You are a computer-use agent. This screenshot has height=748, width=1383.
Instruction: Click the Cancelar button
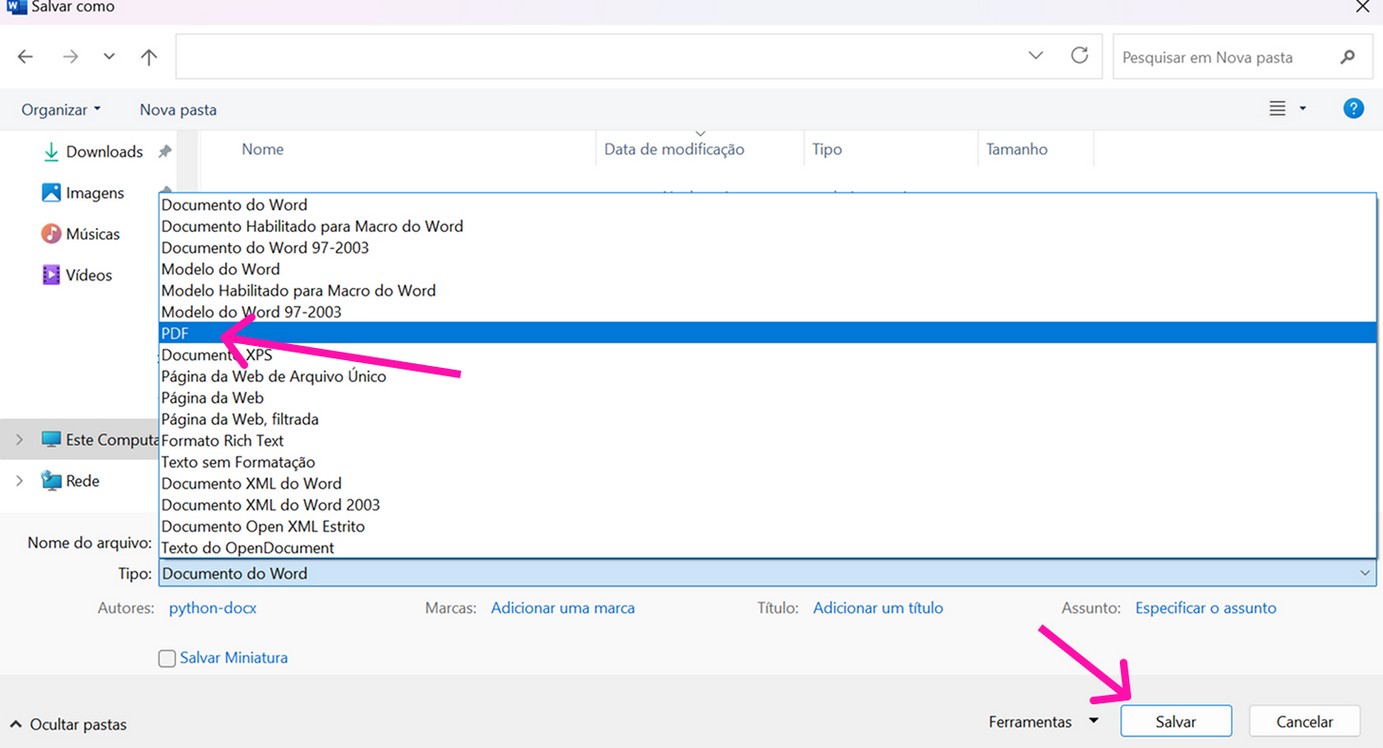click(x=1305, y=722)
